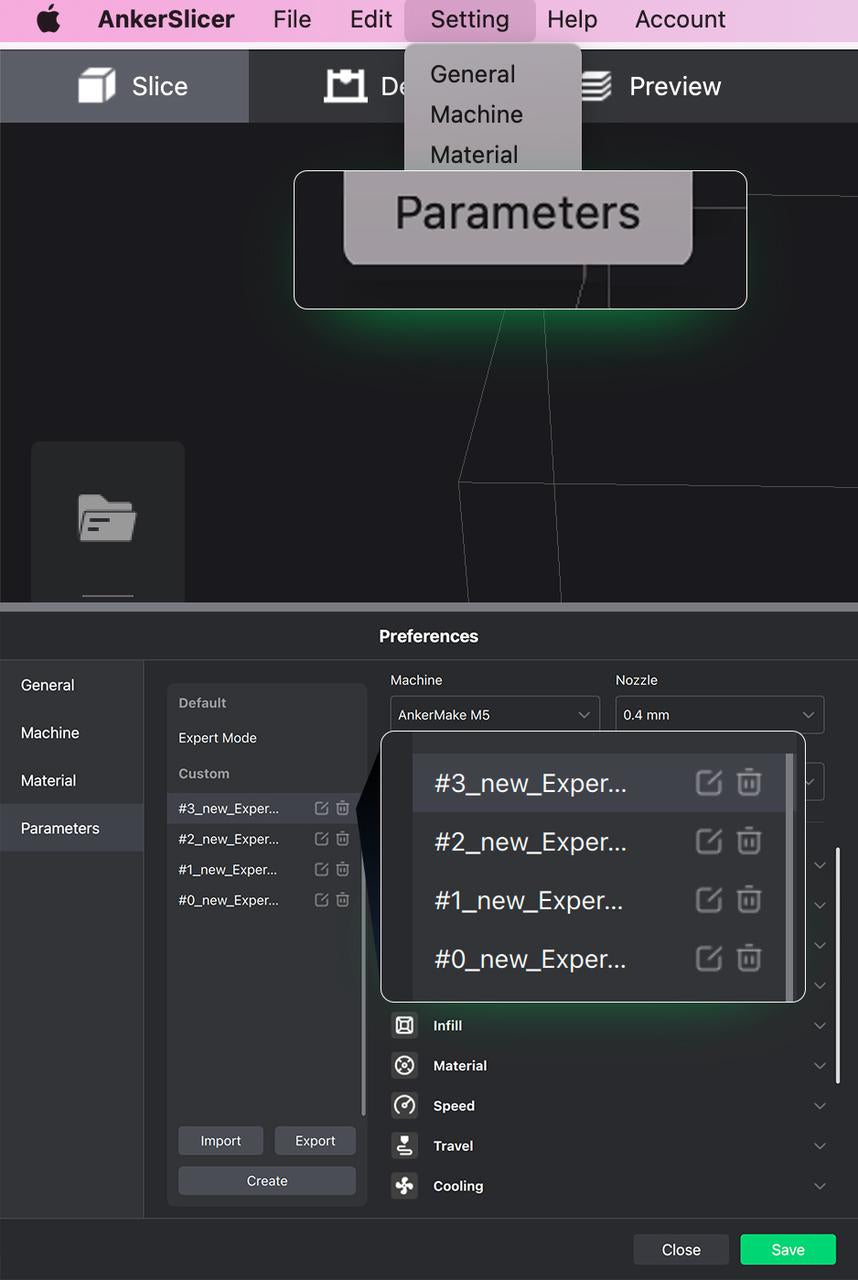The height and width of the screenshot is (1280, 858).
Task: Click the parameters panel vertical scrollbar
Action: click(x=838, y=965)
